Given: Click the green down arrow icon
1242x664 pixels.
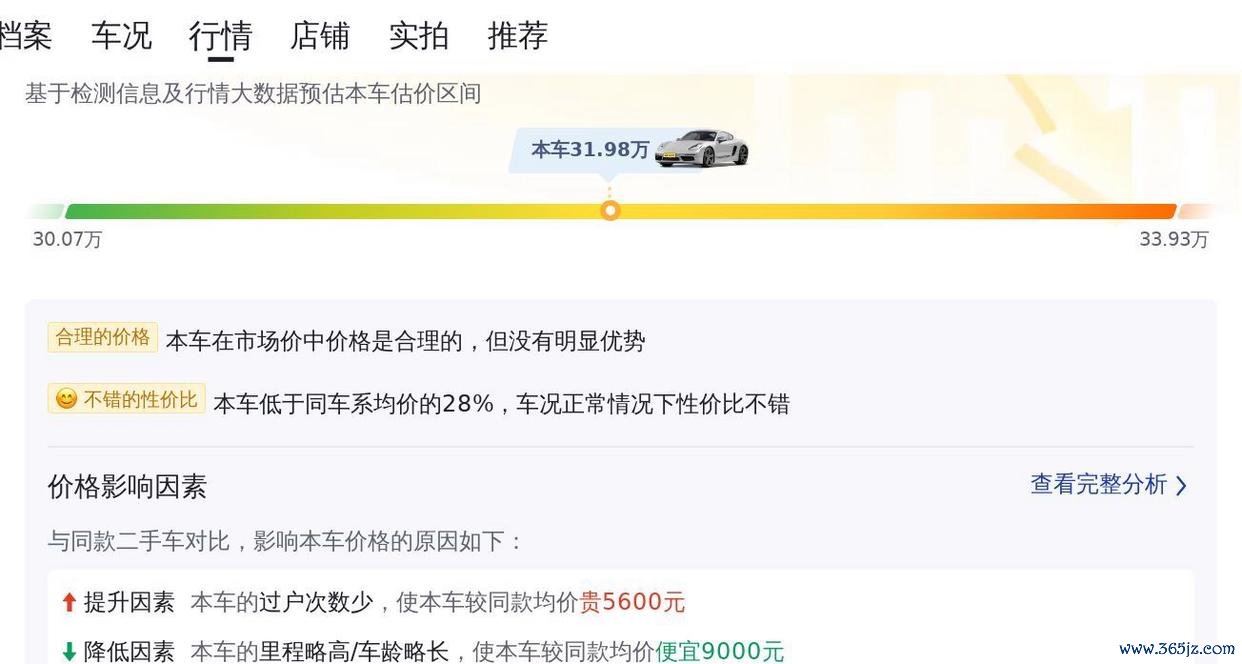Looking at the screenshot, I should tap(69, 652).
